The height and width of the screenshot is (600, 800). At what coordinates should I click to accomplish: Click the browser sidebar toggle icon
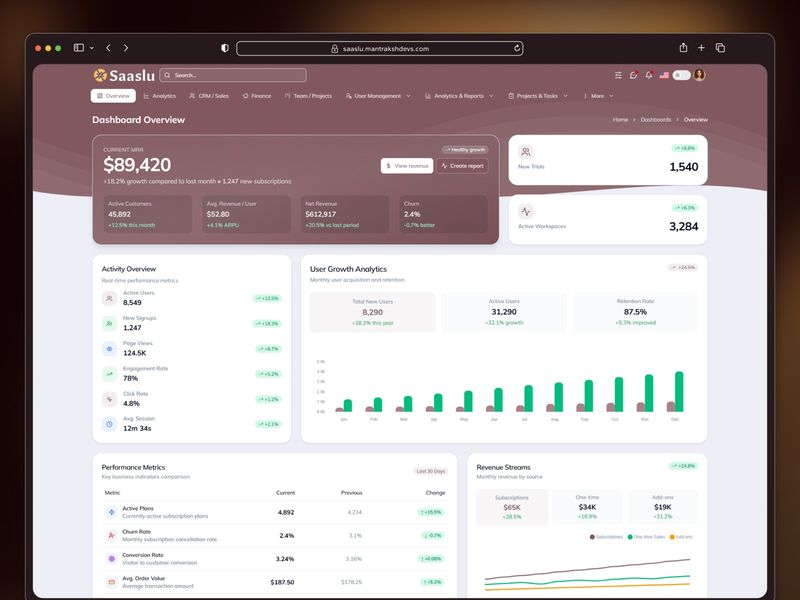click(79, 47)
